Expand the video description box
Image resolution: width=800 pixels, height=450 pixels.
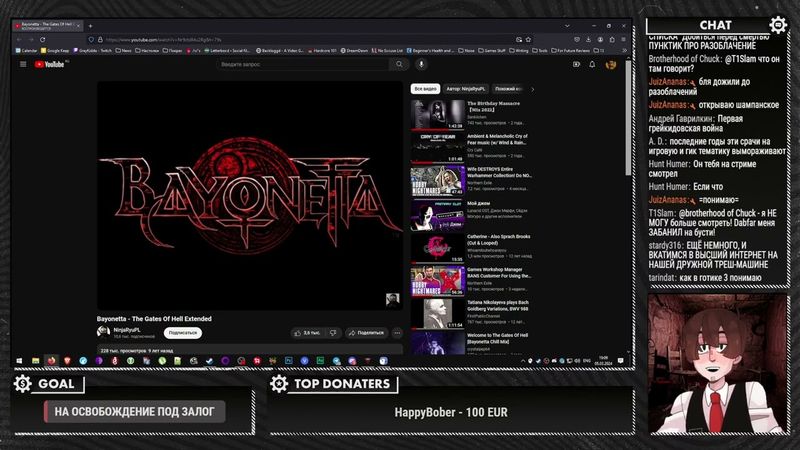[x=250, y=351]
